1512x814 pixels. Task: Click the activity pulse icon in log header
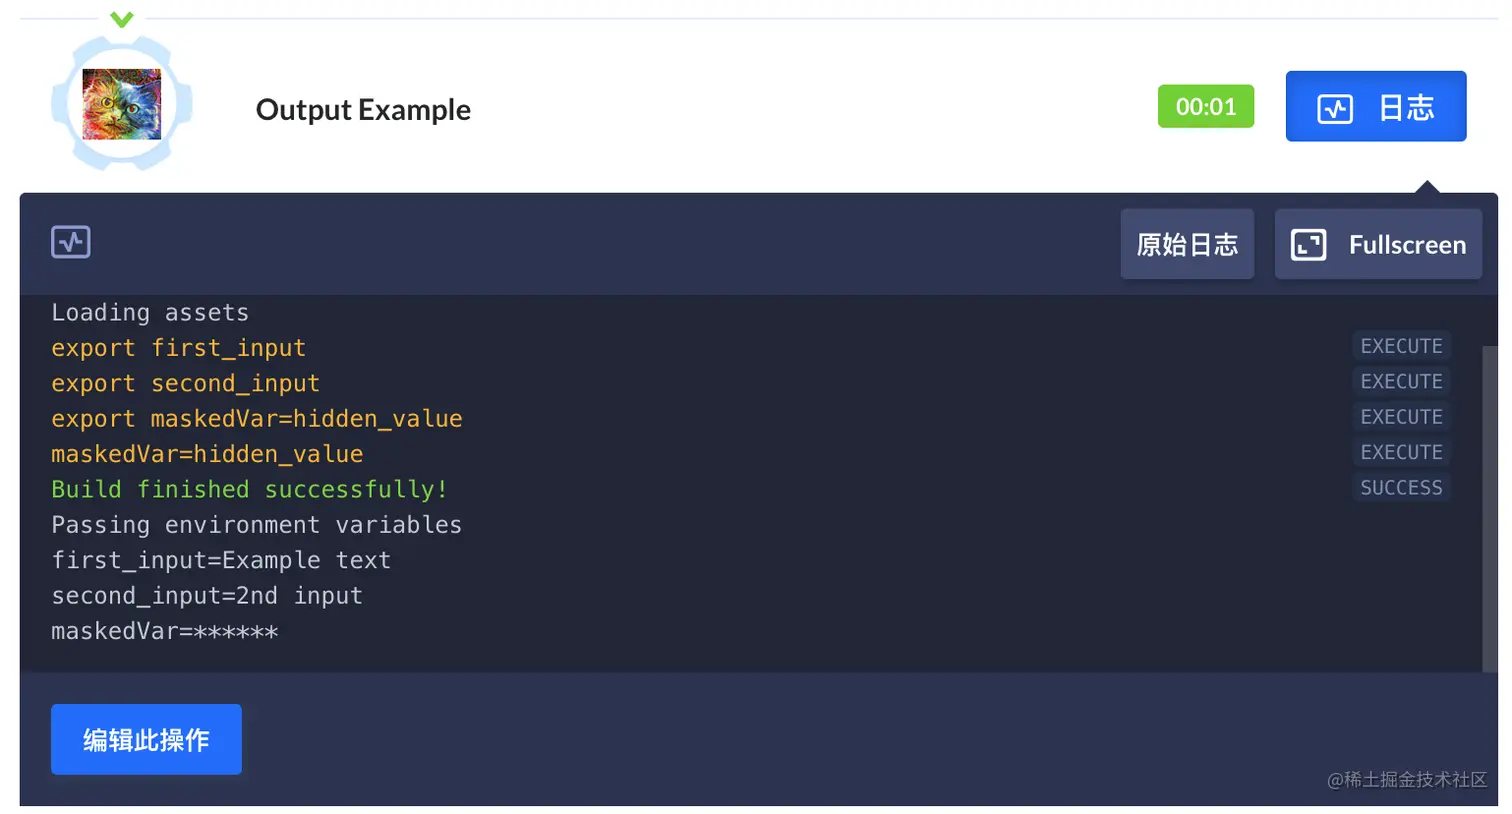coord(71,242)
